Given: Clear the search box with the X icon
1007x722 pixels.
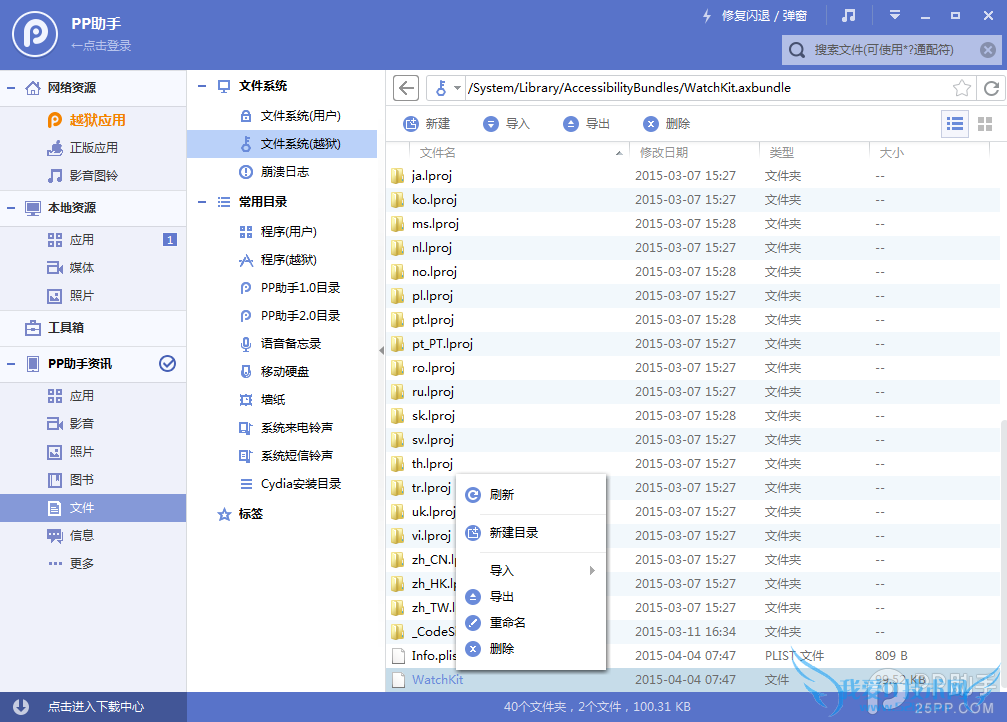Looking at the screenshot, I should point(988,49).
